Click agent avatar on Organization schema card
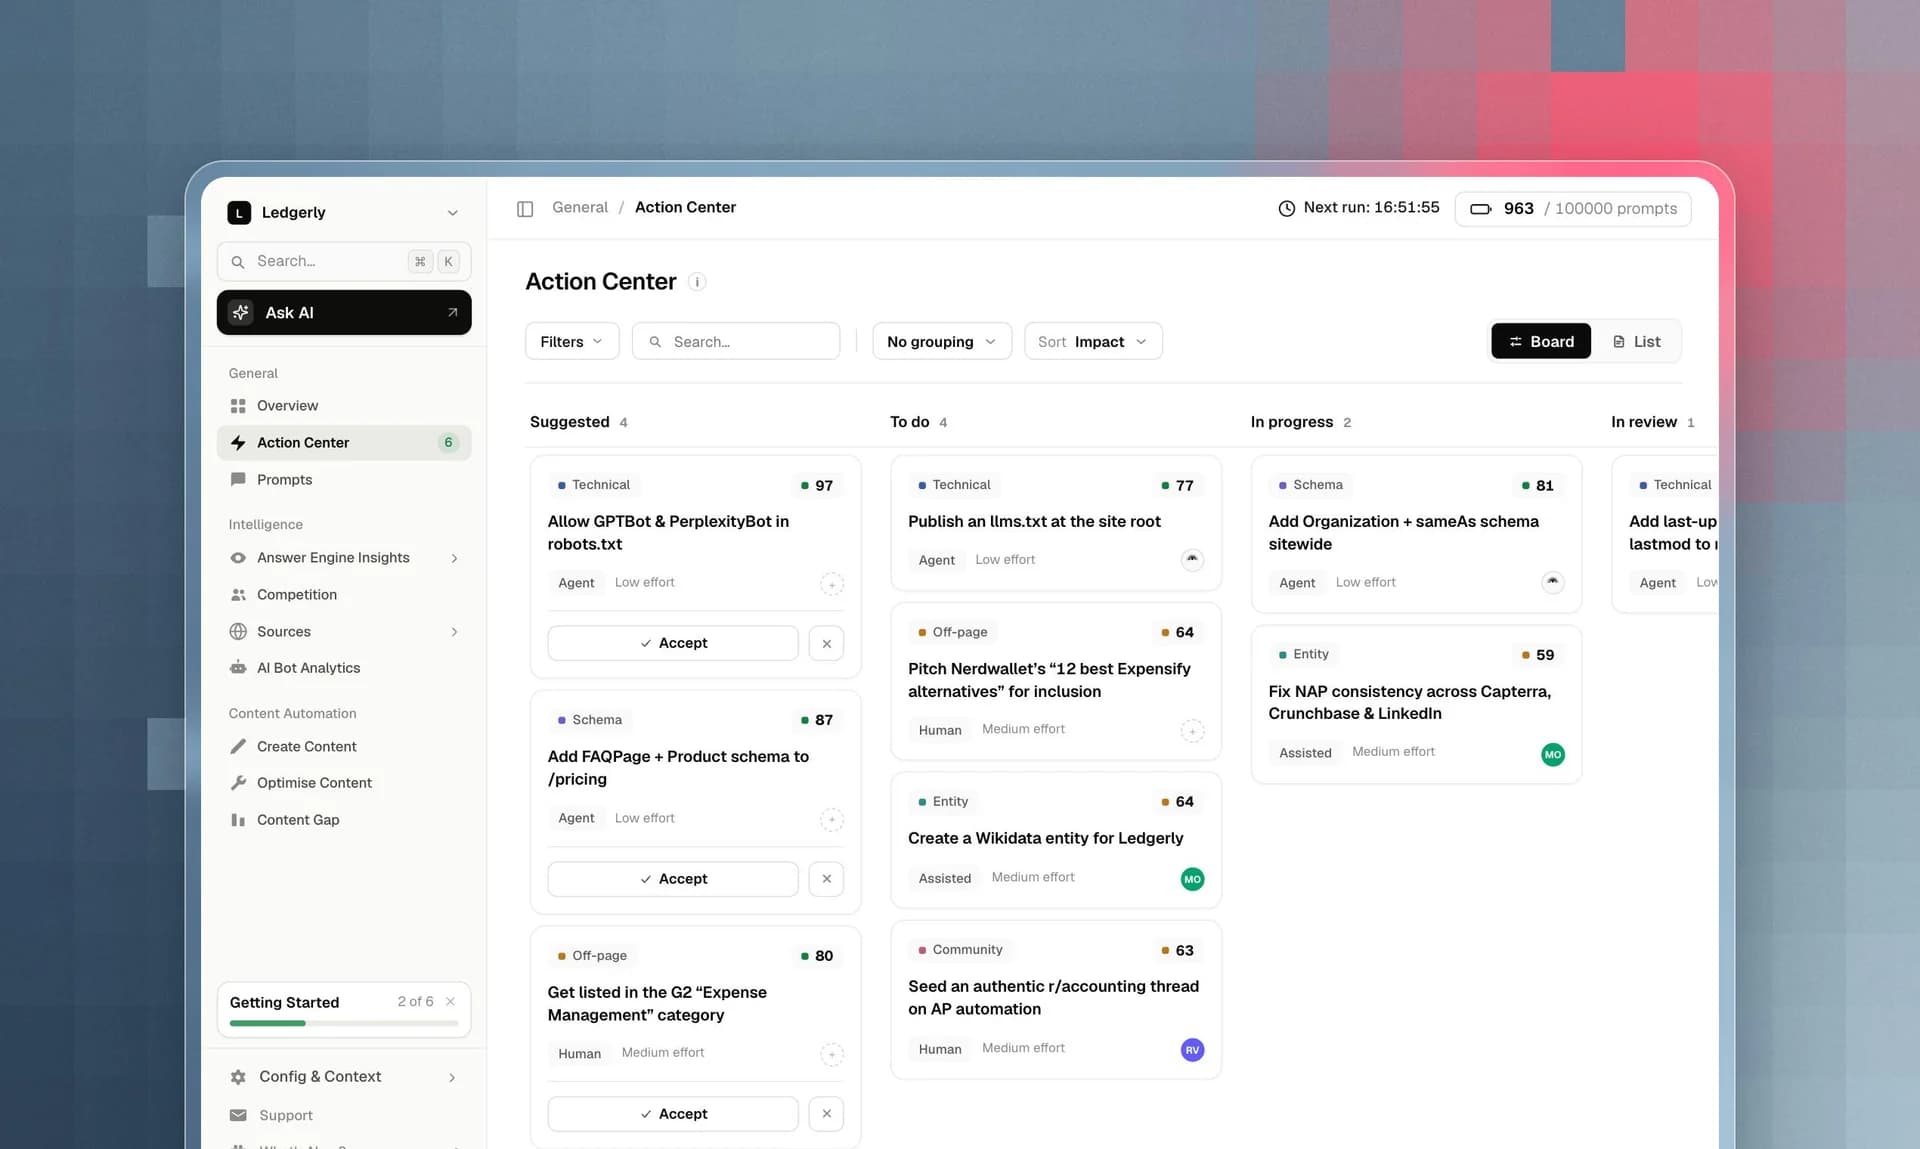Screen dimensions: 1920x1149 (x=1553, y=582)
